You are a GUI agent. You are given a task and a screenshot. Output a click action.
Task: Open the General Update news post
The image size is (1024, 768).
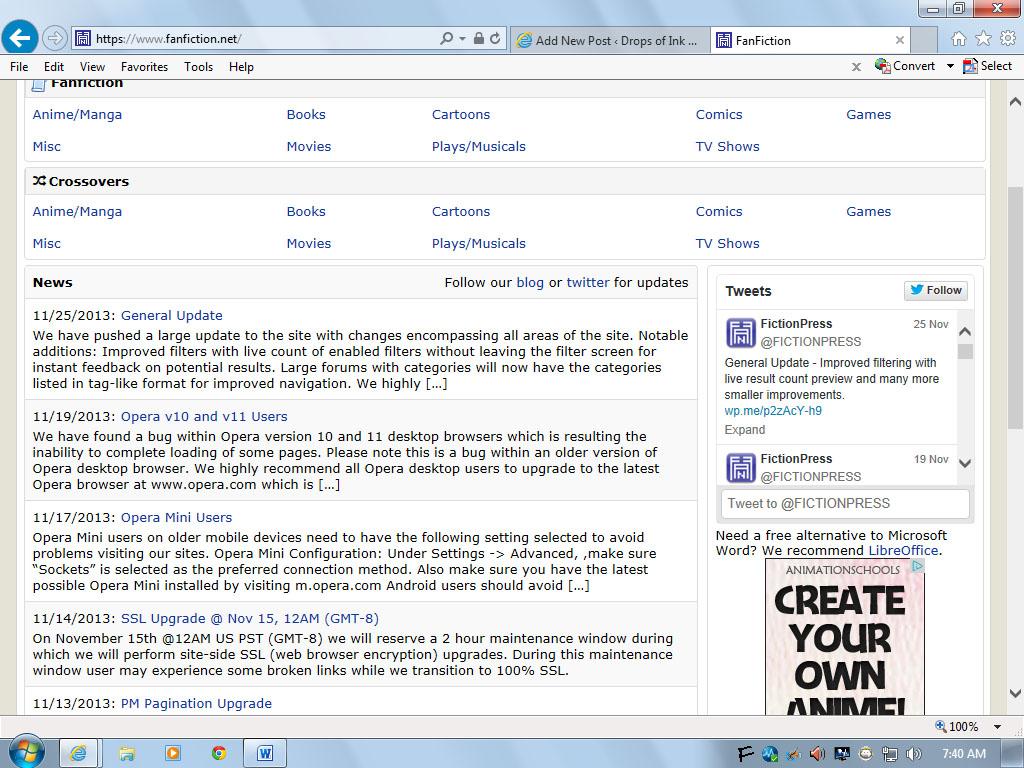coord(172,315)
